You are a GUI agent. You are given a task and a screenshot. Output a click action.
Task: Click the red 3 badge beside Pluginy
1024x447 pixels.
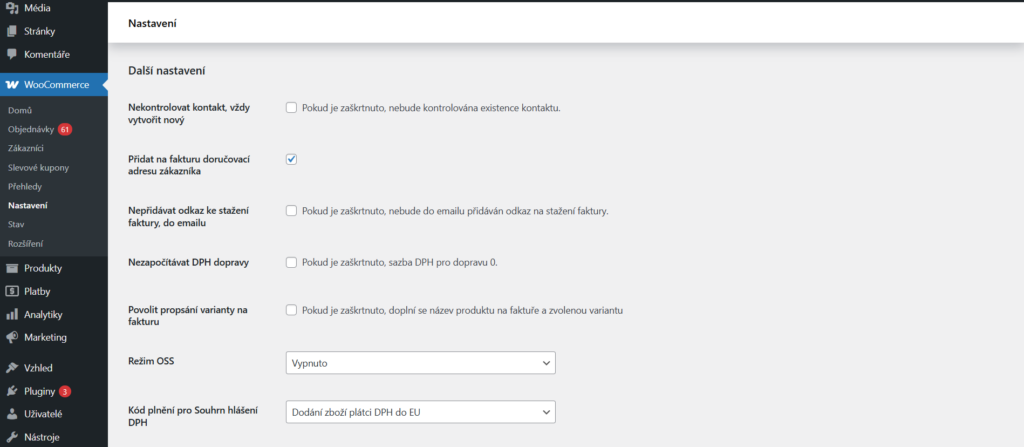(65, 391)
